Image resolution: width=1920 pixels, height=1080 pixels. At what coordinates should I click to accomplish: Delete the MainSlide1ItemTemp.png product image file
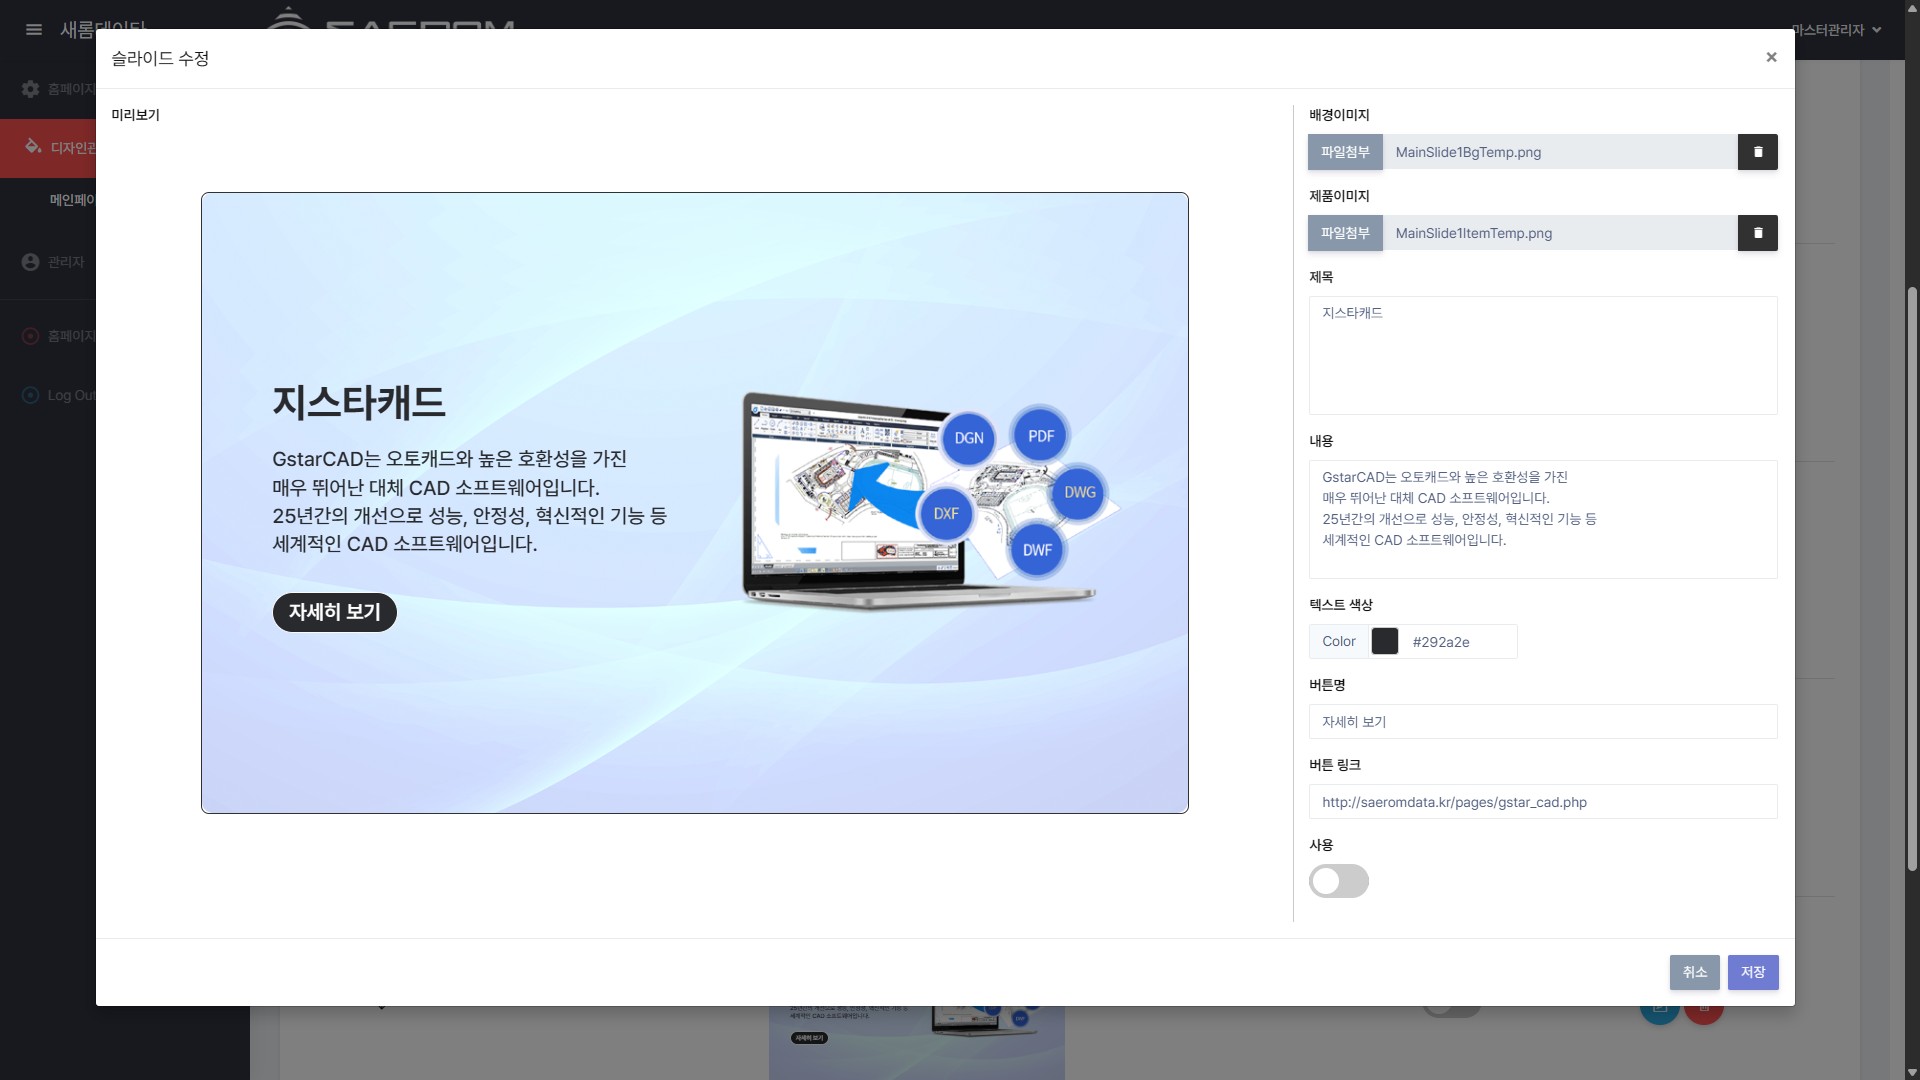coord(1757,233)
